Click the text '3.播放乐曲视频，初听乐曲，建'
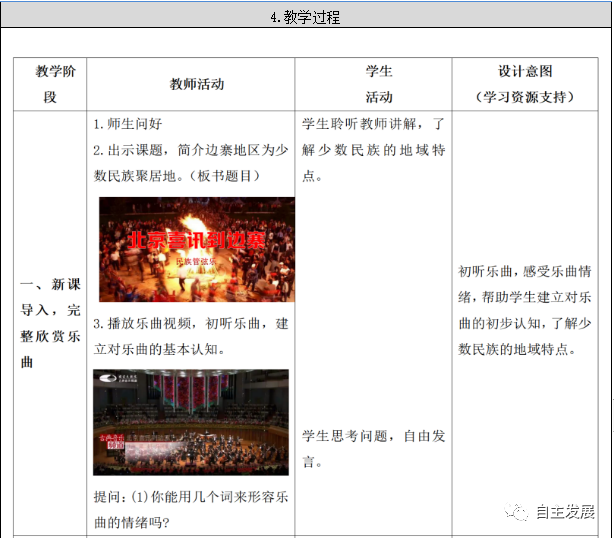 [x=191, y=323]
